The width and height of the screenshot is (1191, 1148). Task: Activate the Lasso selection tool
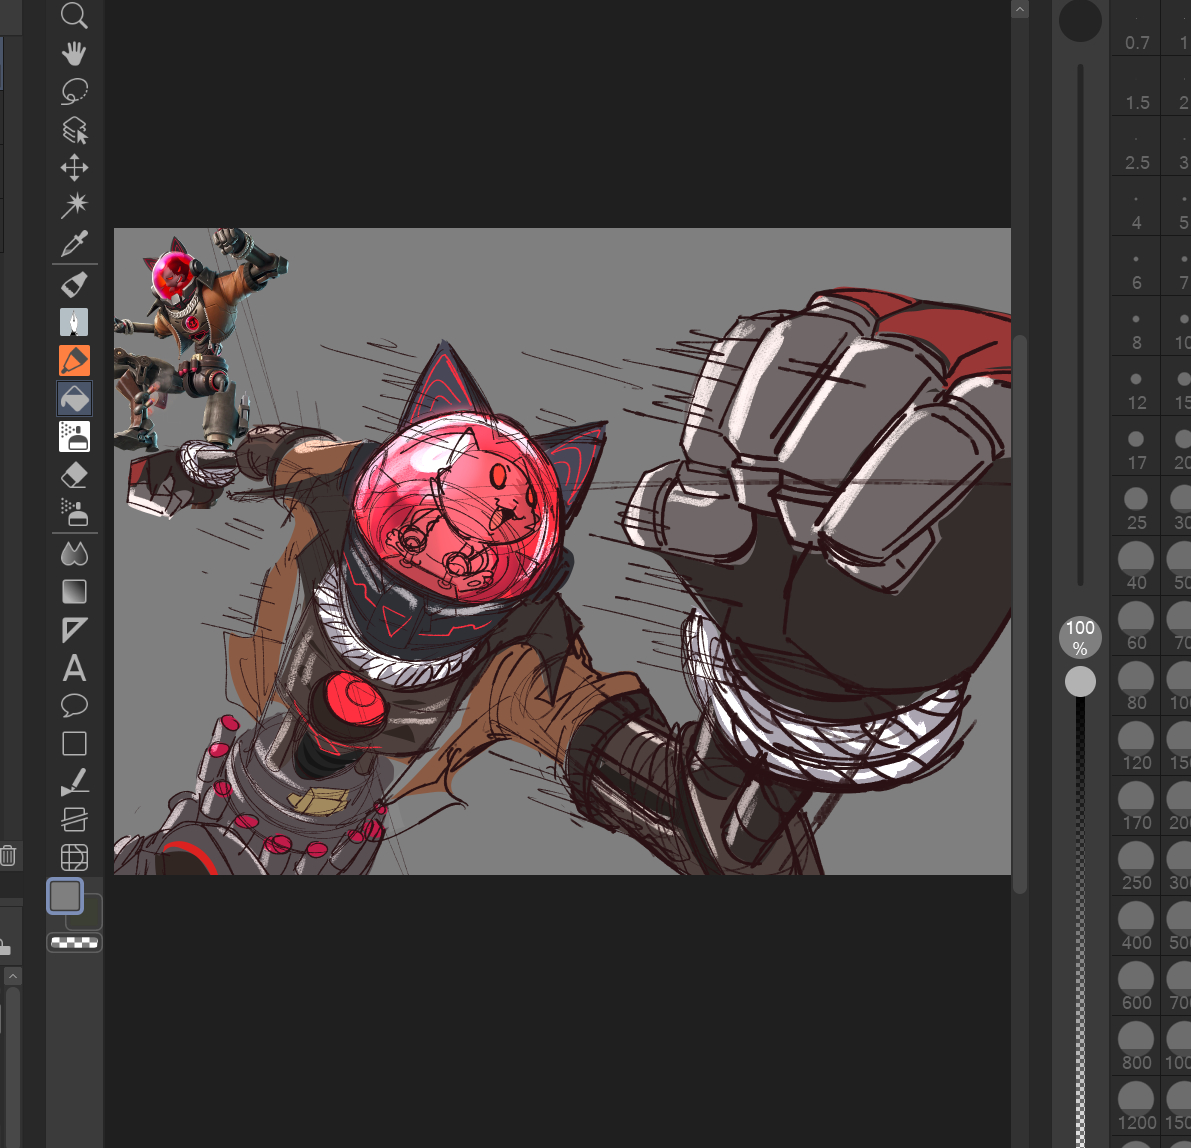(74, 91)
